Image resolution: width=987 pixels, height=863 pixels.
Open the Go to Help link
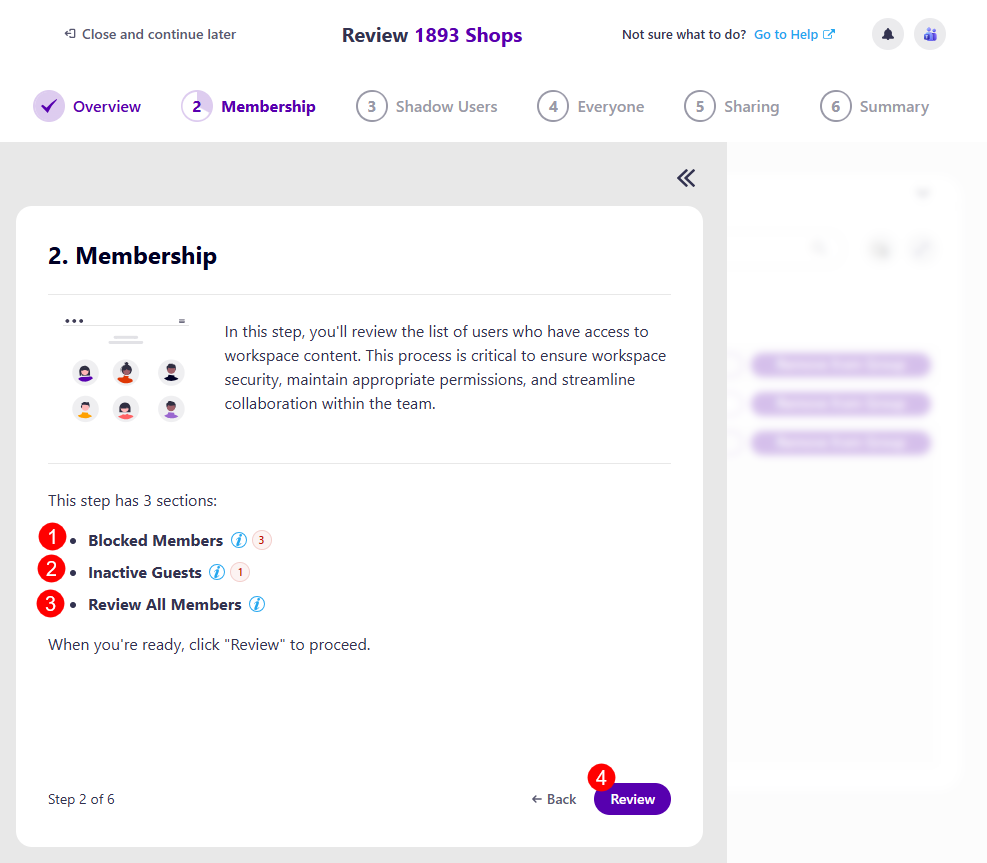tap(786, 34)
